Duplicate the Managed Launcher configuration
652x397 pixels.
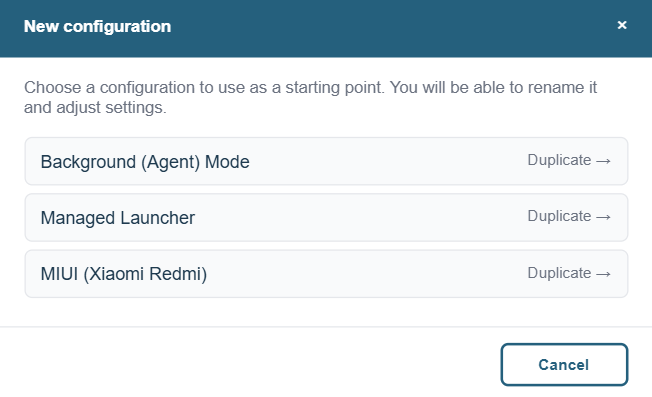click(568, 217)
